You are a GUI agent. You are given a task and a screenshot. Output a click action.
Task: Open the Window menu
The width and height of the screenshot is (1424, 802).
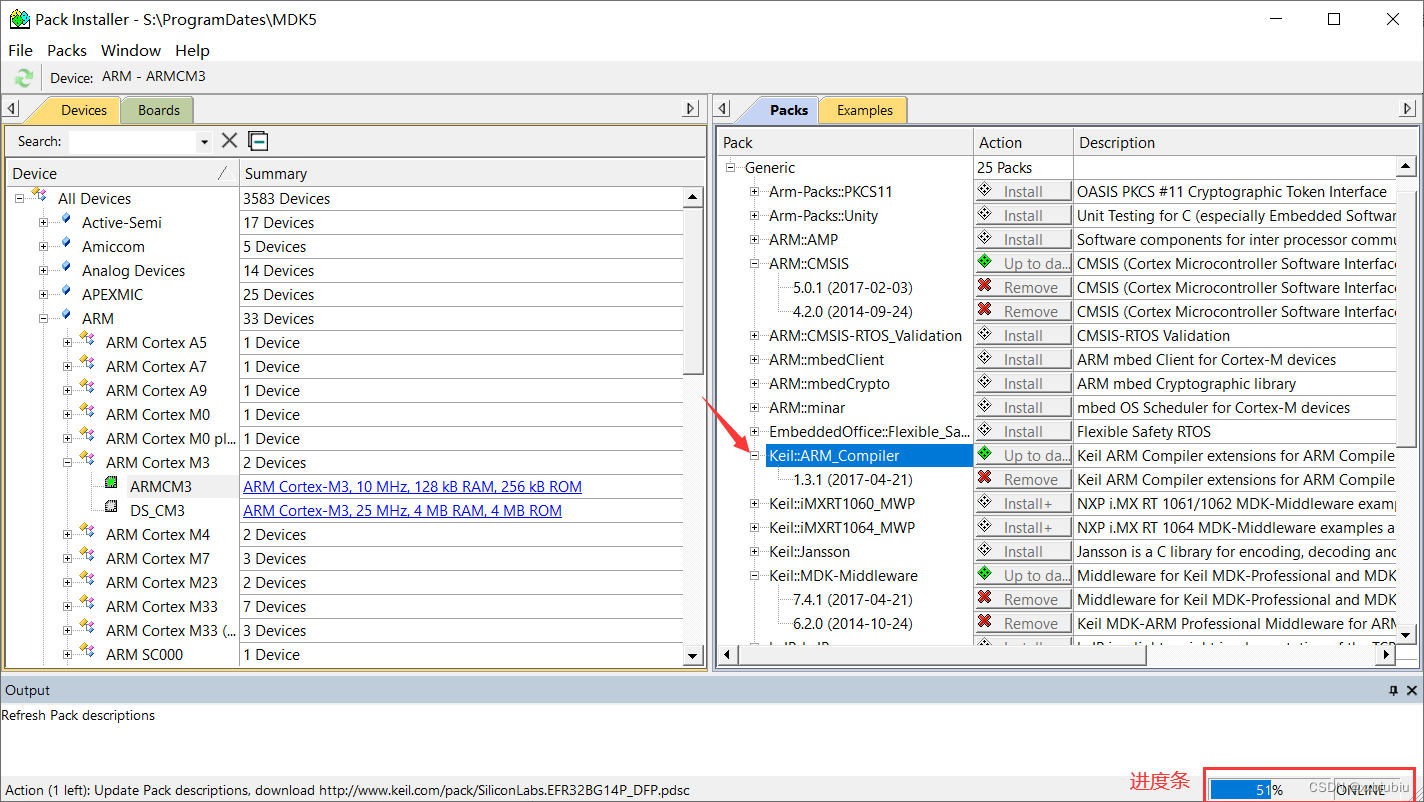pyautogui.click(x=131, y=50)
